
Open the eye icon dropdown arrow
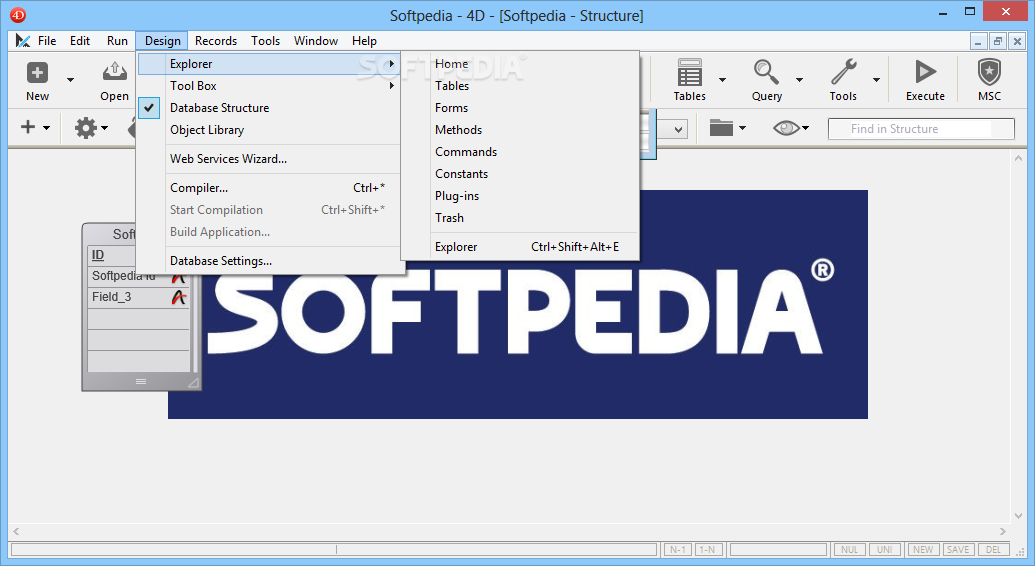pyautogui.click(x=805, y=127)
